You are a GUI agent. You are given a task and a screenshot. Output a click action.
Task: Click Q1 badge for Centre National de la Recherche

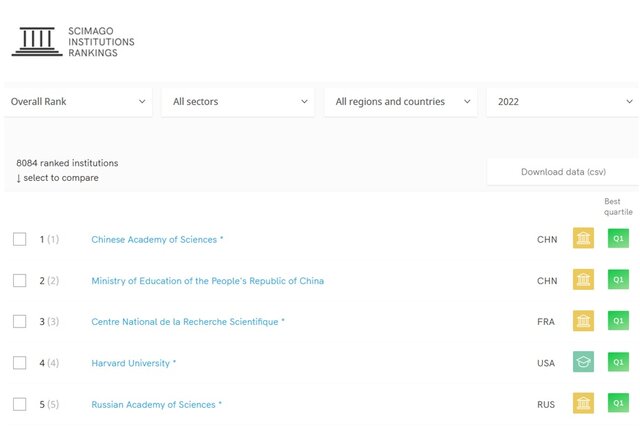click(x=618, y=321)
